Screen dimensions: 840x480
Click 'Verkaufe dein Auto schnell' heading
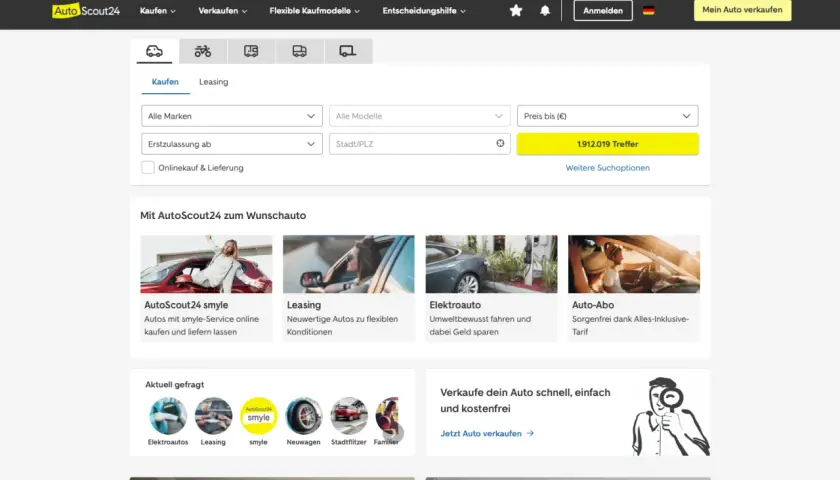click(x=525, y=400)
